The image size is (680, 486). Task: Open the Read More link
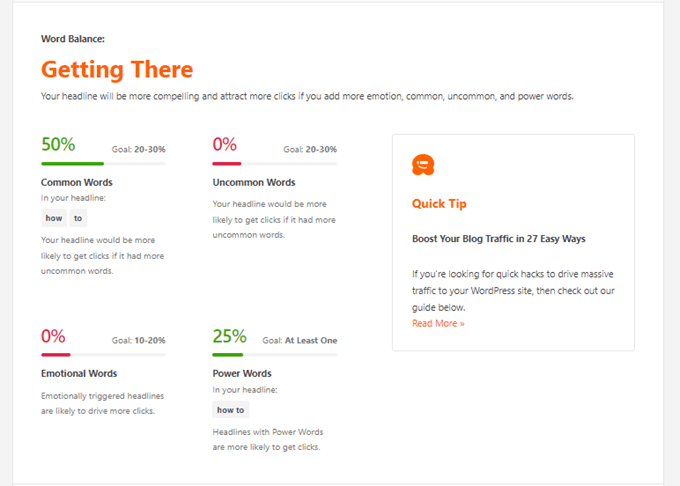pos(438,323)
